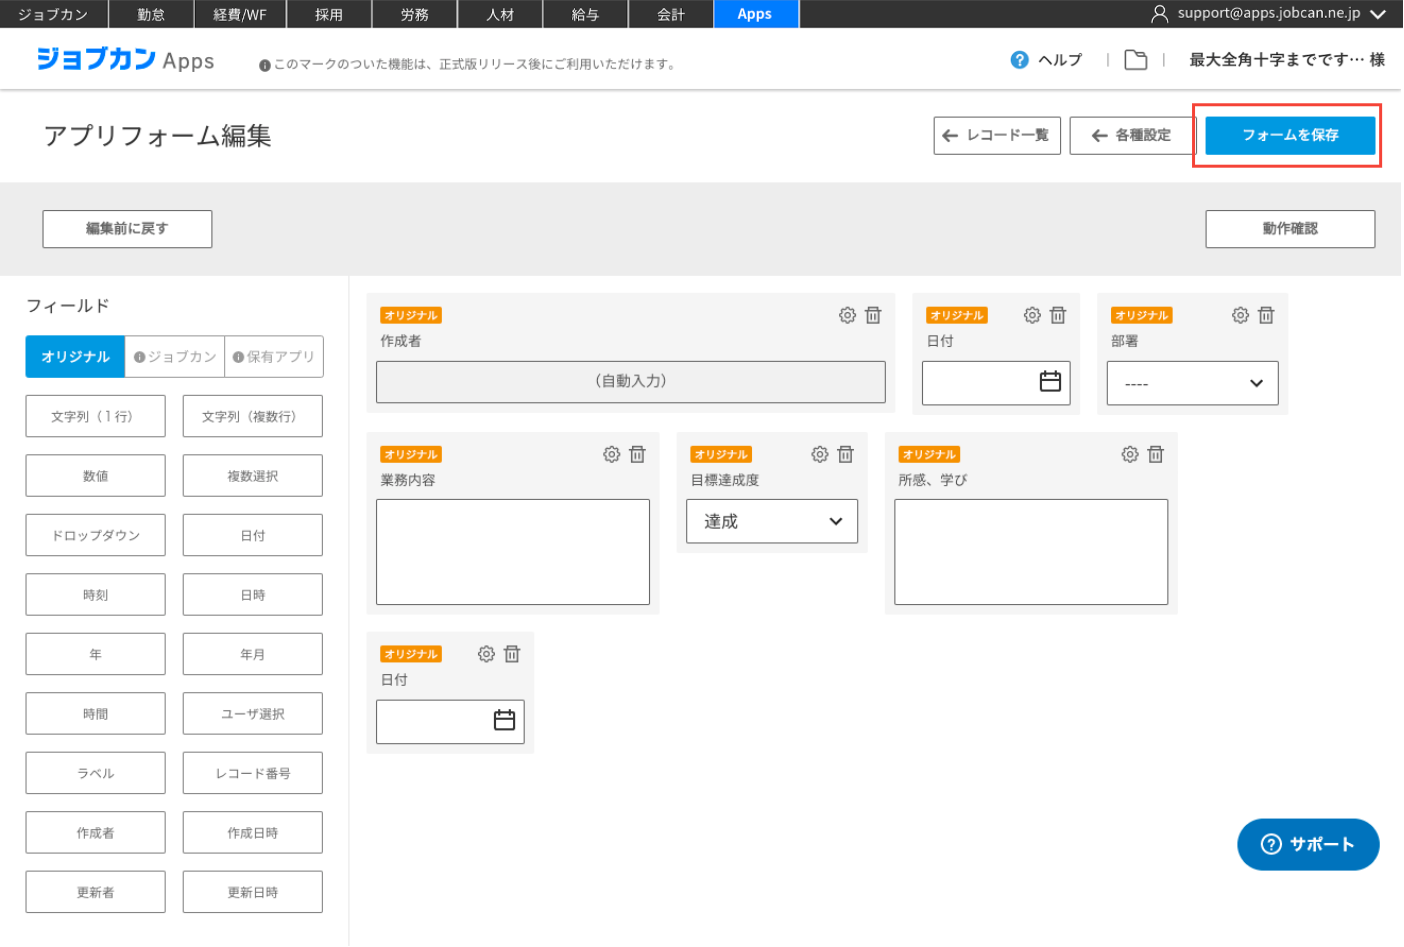Switch to the 保有アプリ field tab

(x=274, y=357)
